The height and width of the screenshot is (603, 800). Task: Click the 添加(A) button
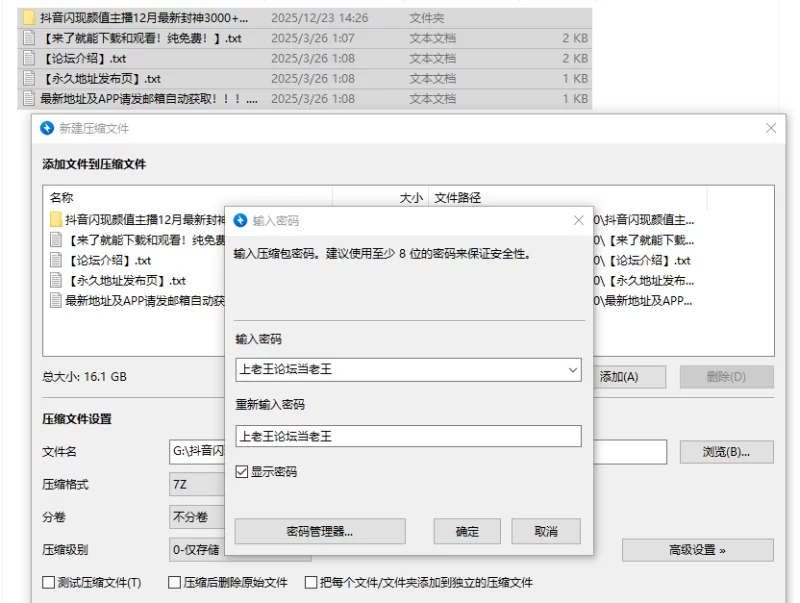[x=630, y=377]
